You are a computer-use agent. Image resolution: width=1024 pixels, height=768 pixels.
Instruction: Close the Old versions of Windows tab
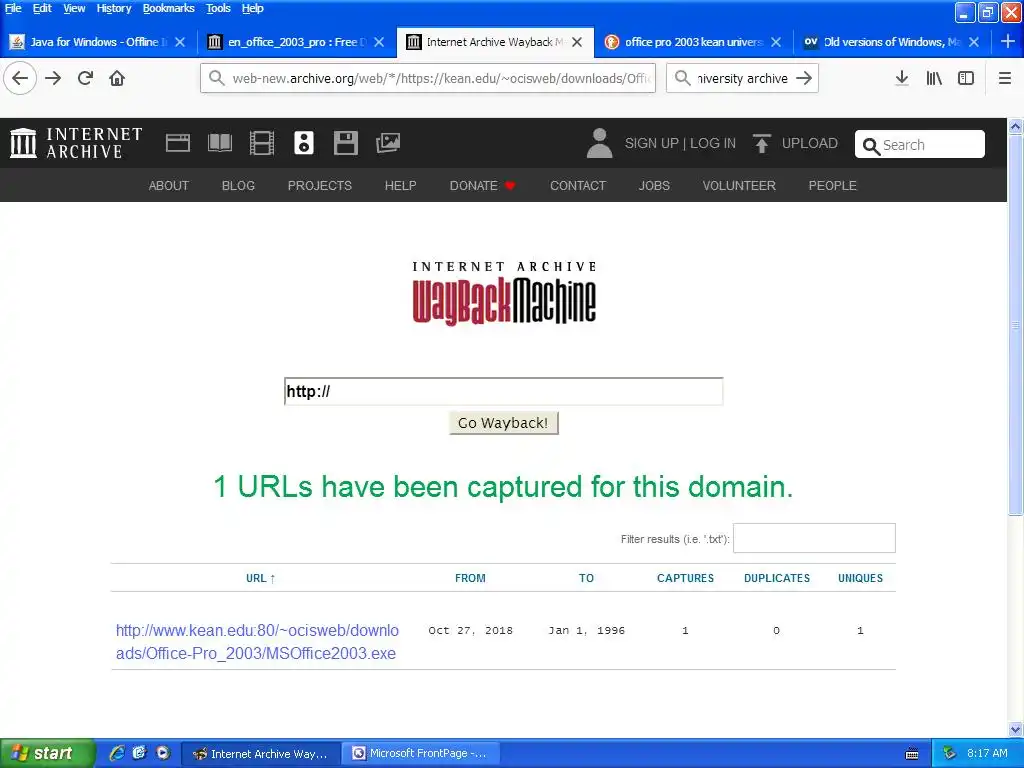point(974,42)
